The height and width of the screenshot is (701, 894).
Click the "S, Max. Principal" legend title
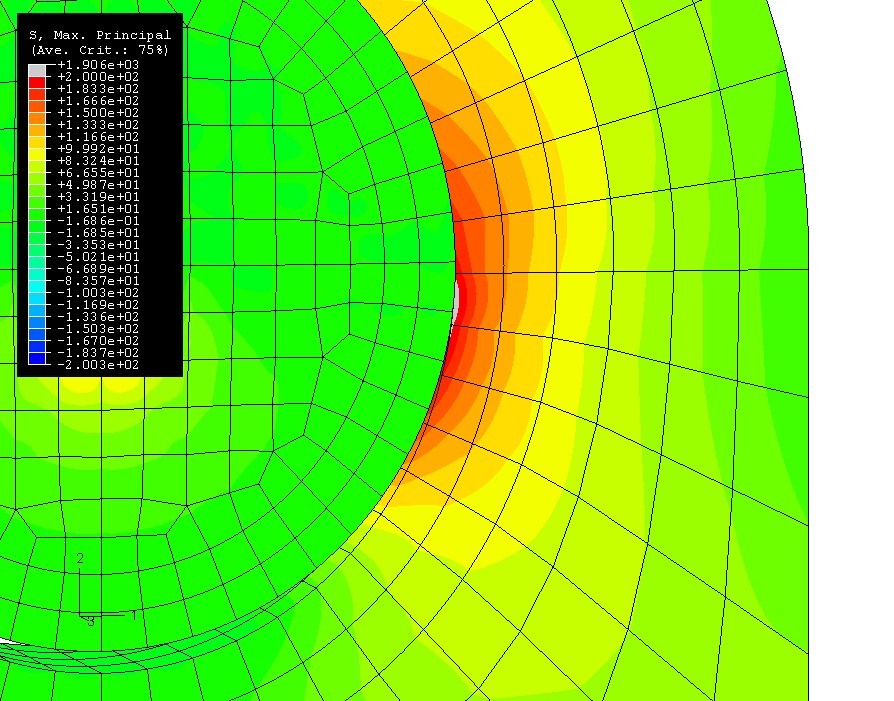(99, 35)
